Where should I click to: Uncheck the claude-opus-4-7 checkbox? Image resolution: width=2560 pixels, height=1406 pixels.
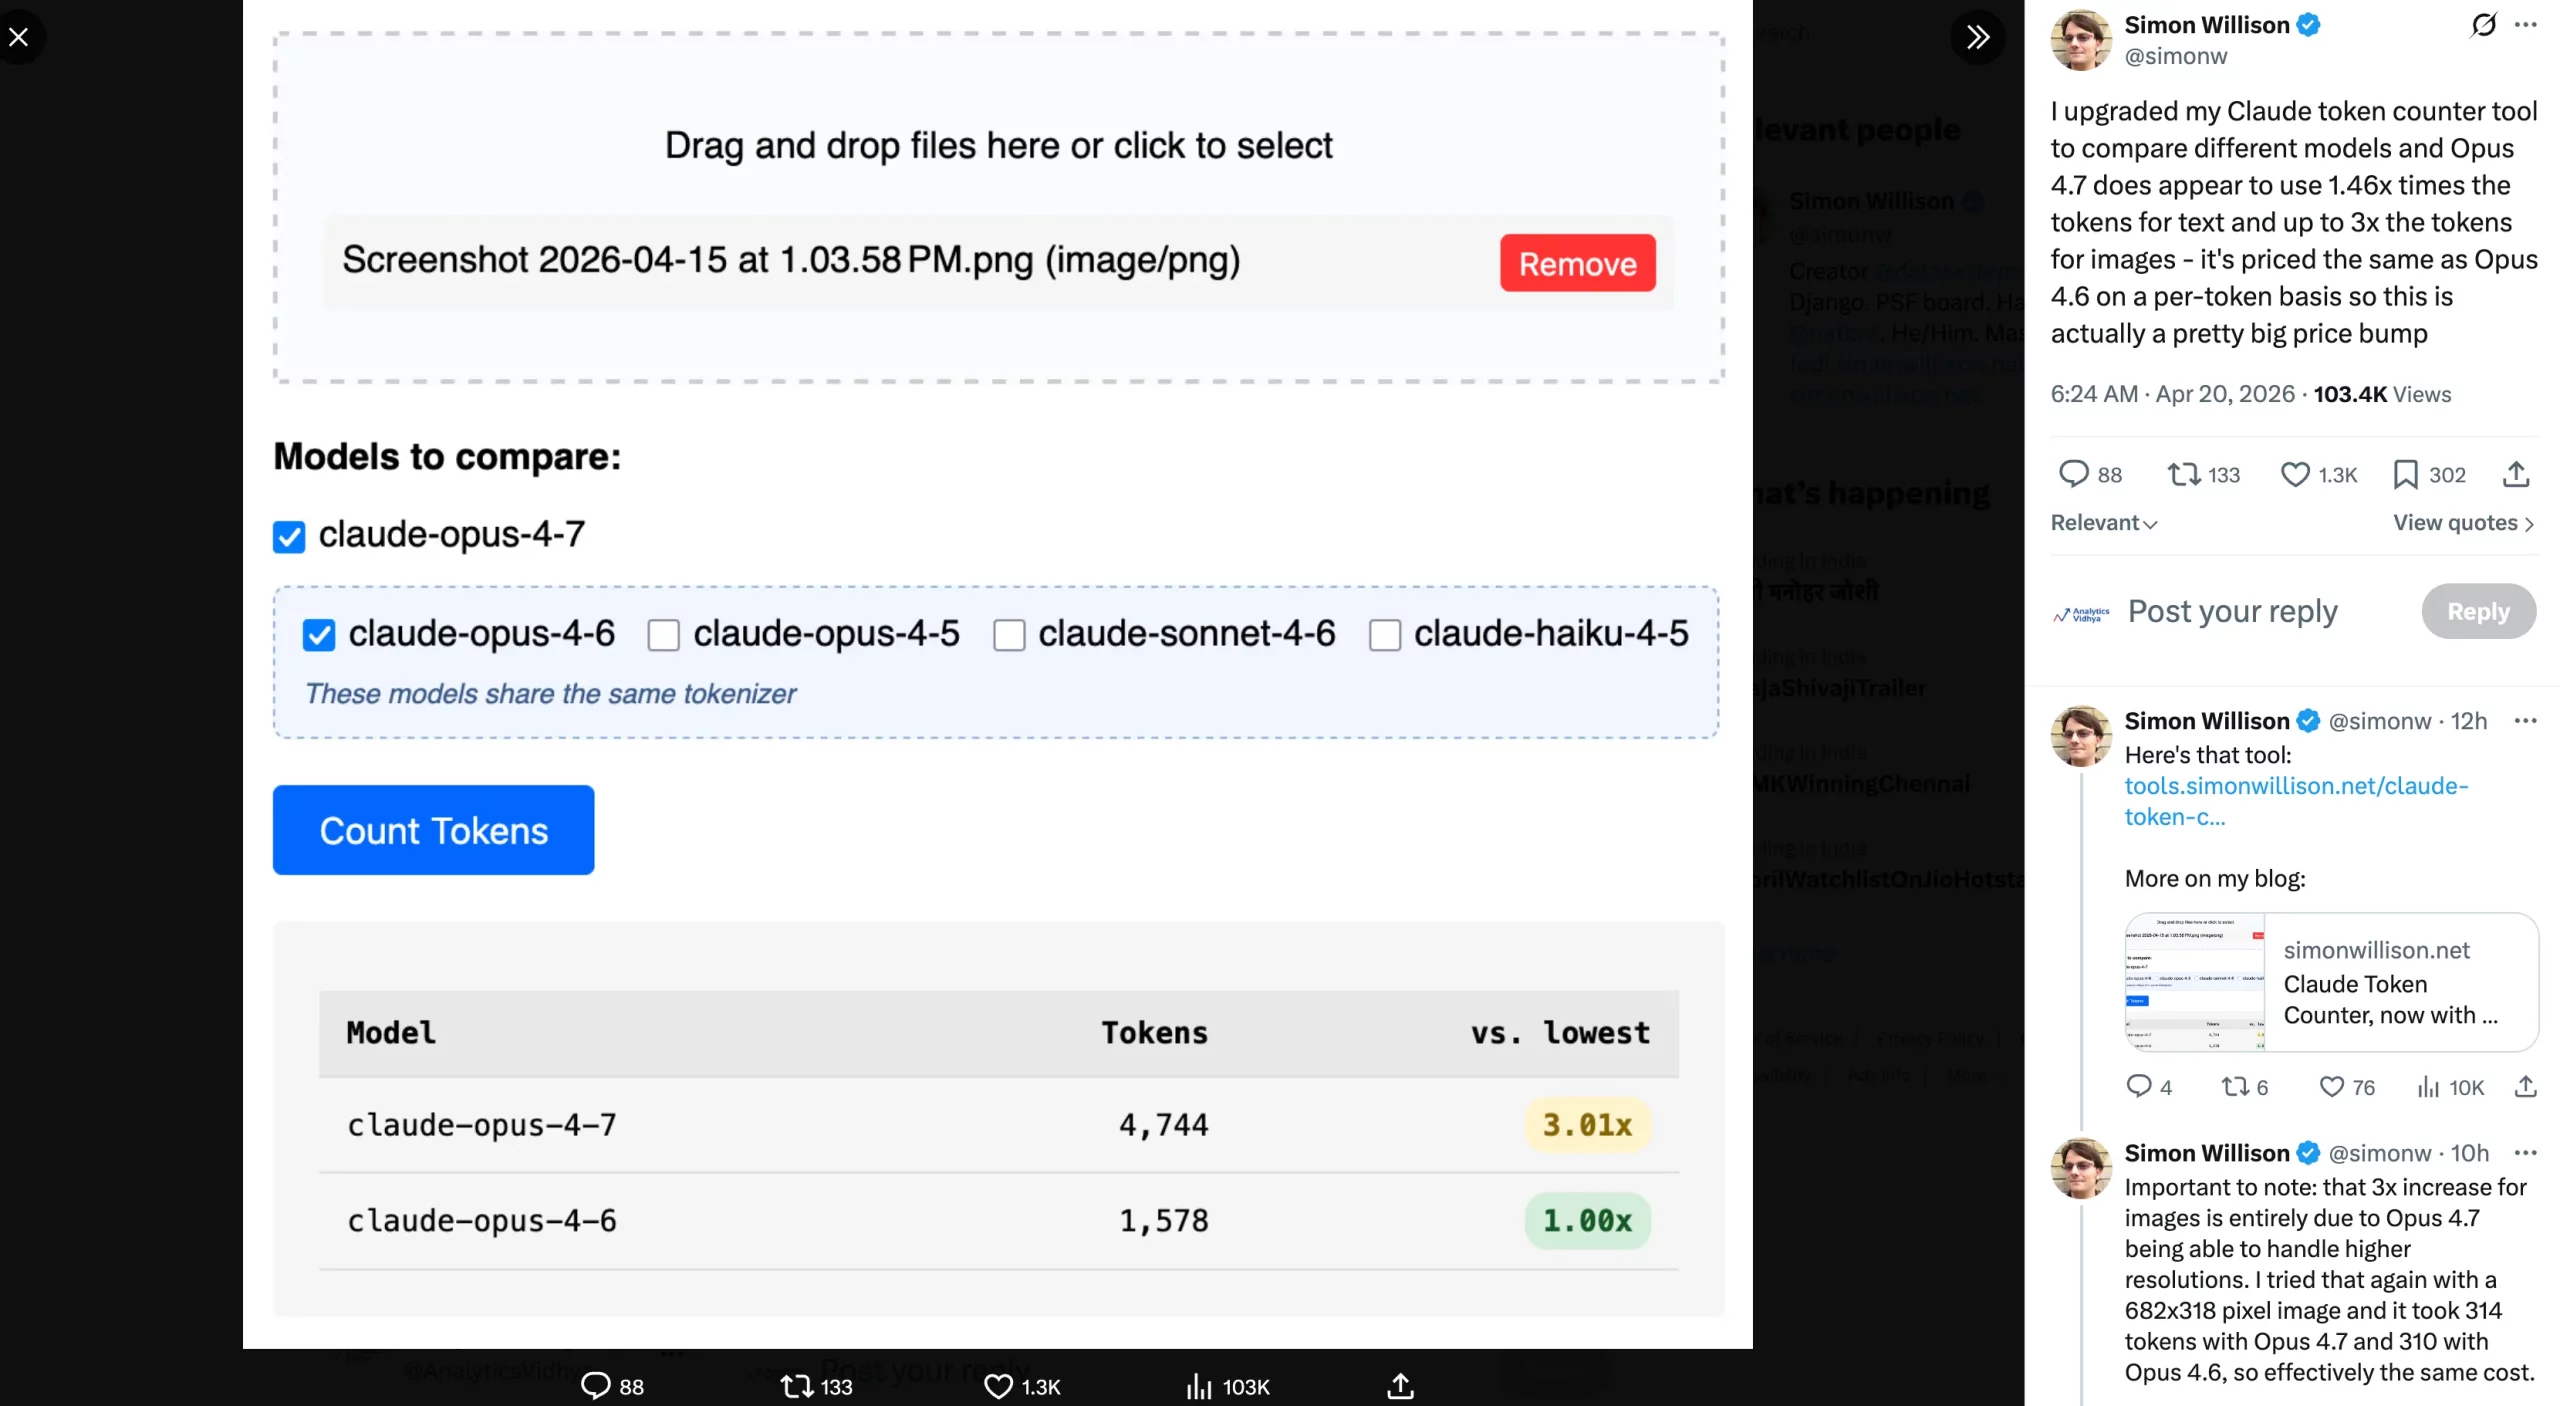[289, 537]
